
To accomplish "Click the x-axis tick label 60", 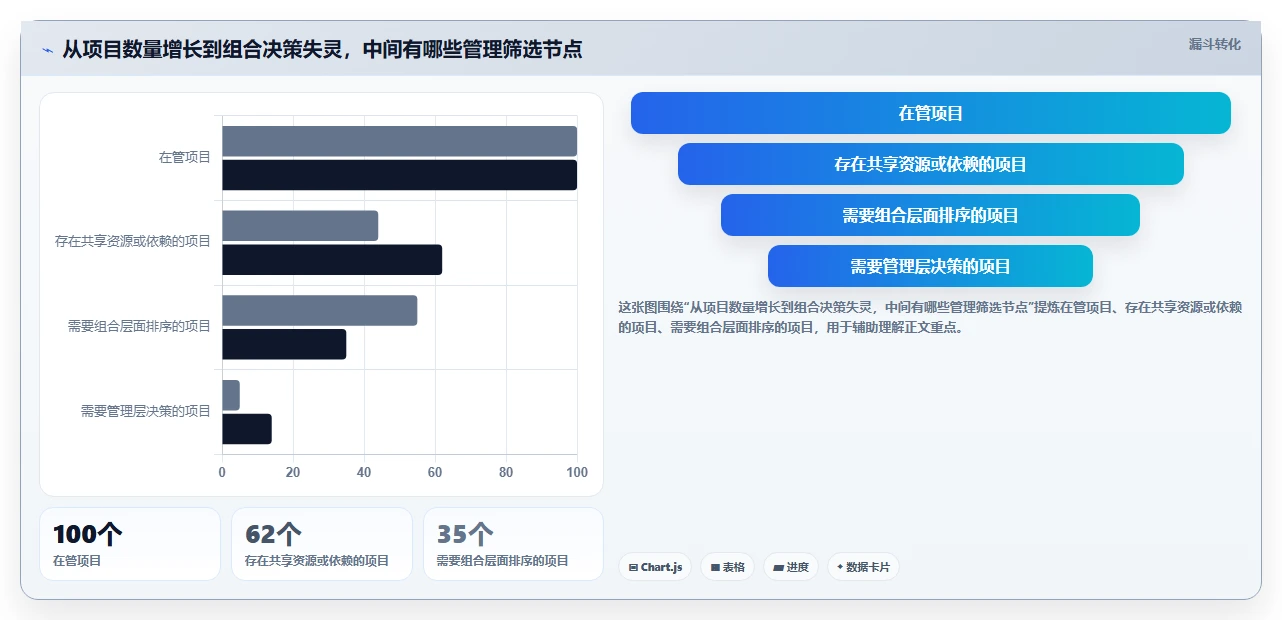I will [435, 472].
